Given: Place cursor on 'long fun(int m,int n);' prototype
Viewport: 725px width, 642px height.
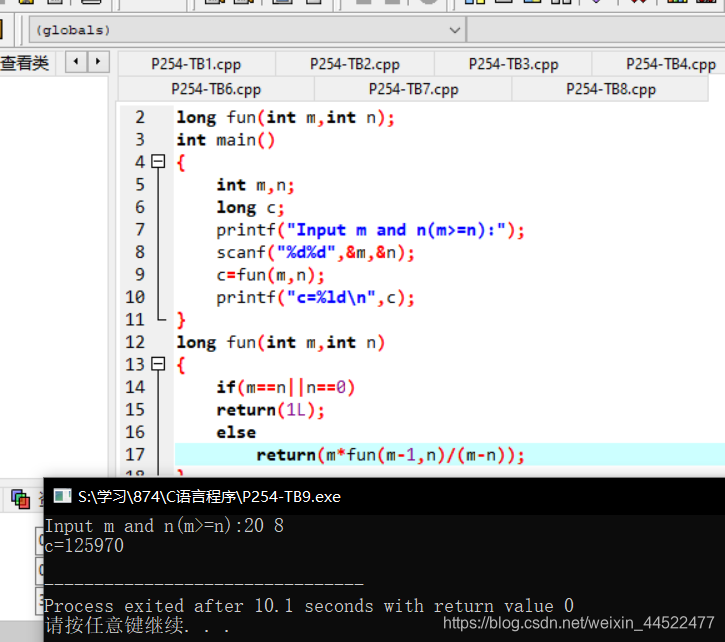Looking at the screenshot, I should pos(286,117).
